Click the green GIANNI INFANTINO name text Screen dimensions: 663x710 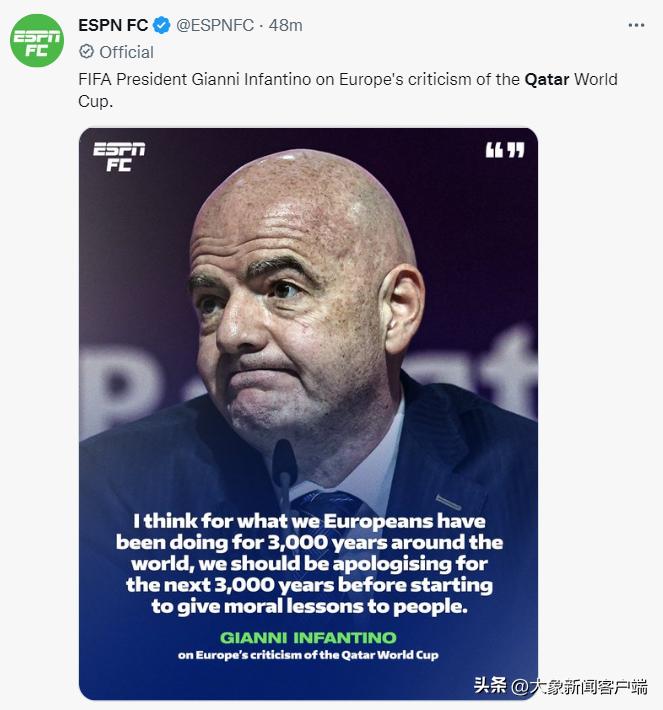(308, 637)
